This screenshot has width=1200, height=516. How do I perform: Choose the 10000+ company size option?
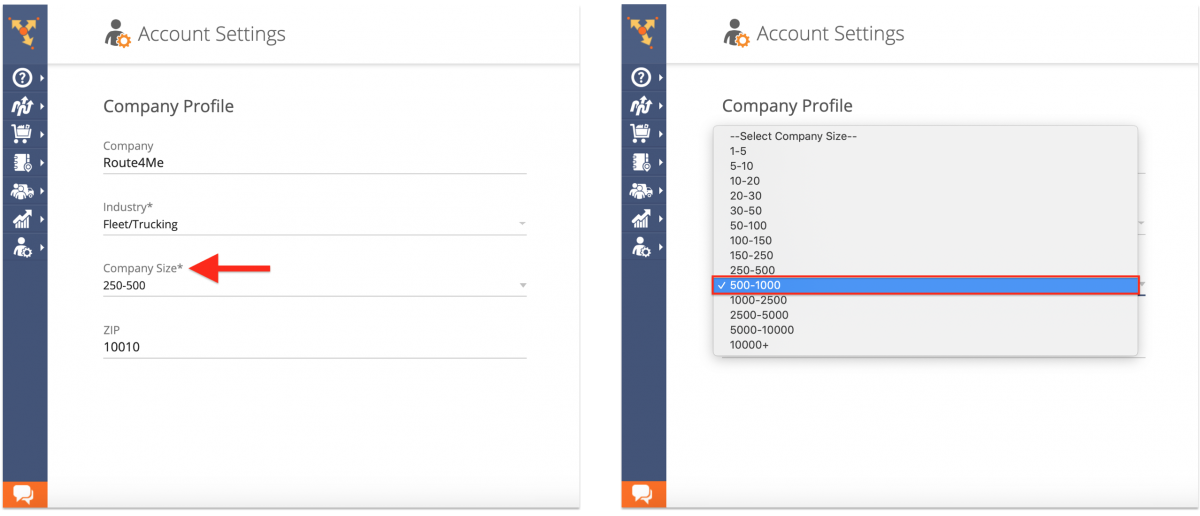click(x=925, y=345)
